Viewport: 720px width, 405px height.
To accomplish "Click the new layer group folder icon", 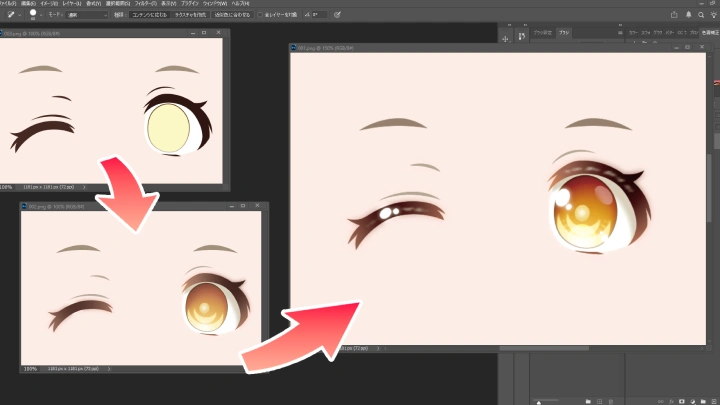I will point(703,401).
